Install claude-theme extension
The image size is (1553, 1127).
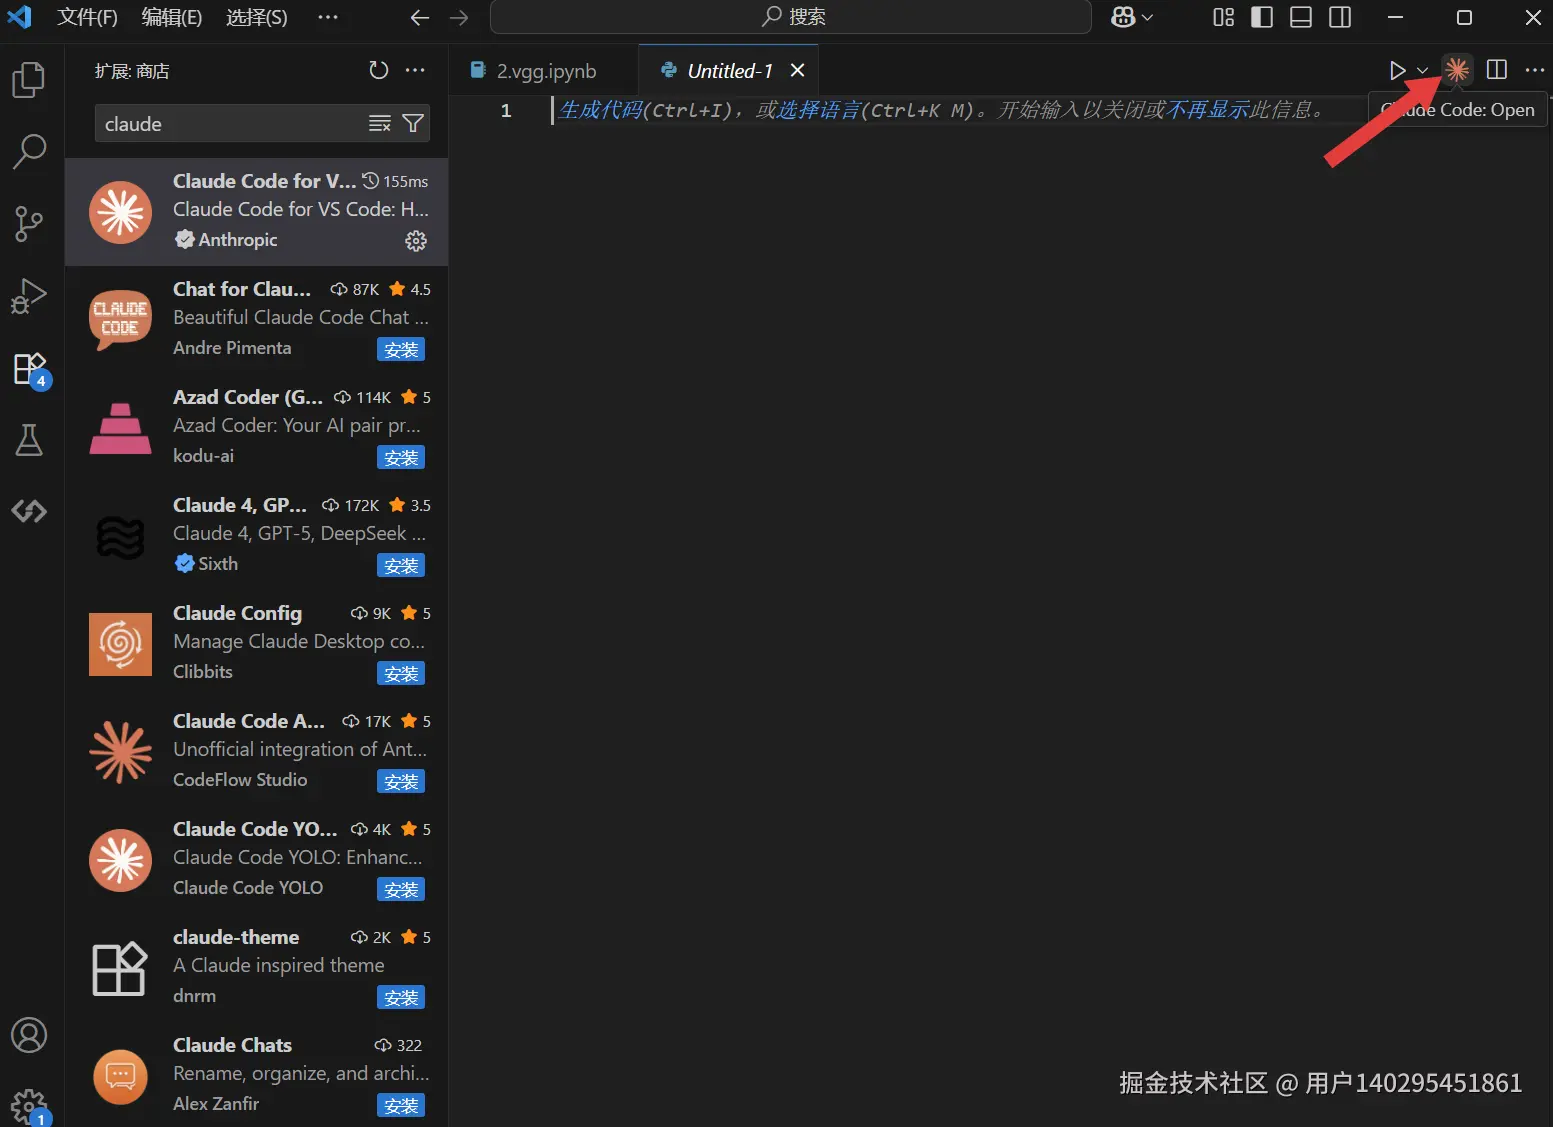[x=401, y=997]
